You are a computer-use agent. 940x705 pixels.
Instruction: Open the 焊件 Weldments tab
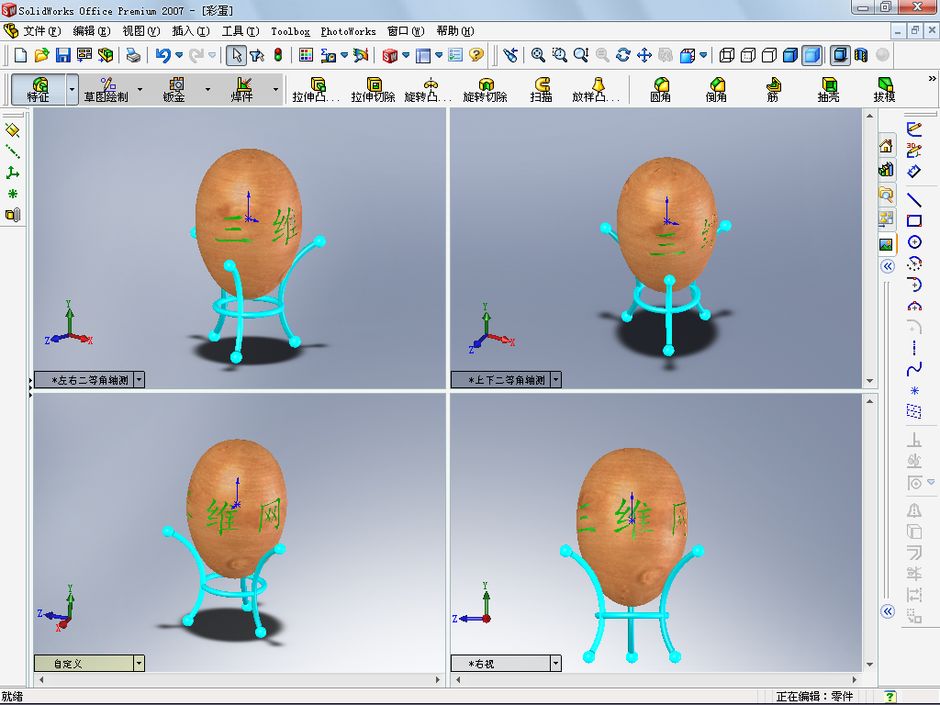[x=242, y=89]
